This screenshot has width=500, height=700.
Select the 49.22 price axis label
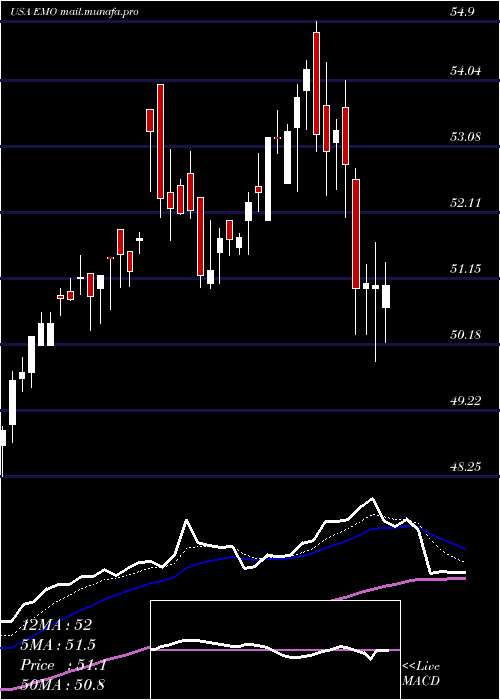[x=466, y=401]
